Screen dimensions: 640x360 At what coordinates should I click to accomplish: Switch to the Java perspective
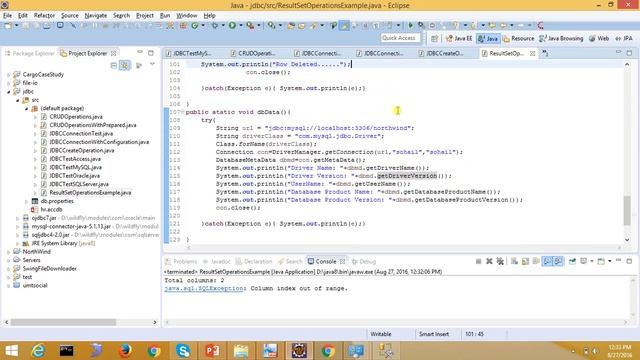click(x=488, y=38)
